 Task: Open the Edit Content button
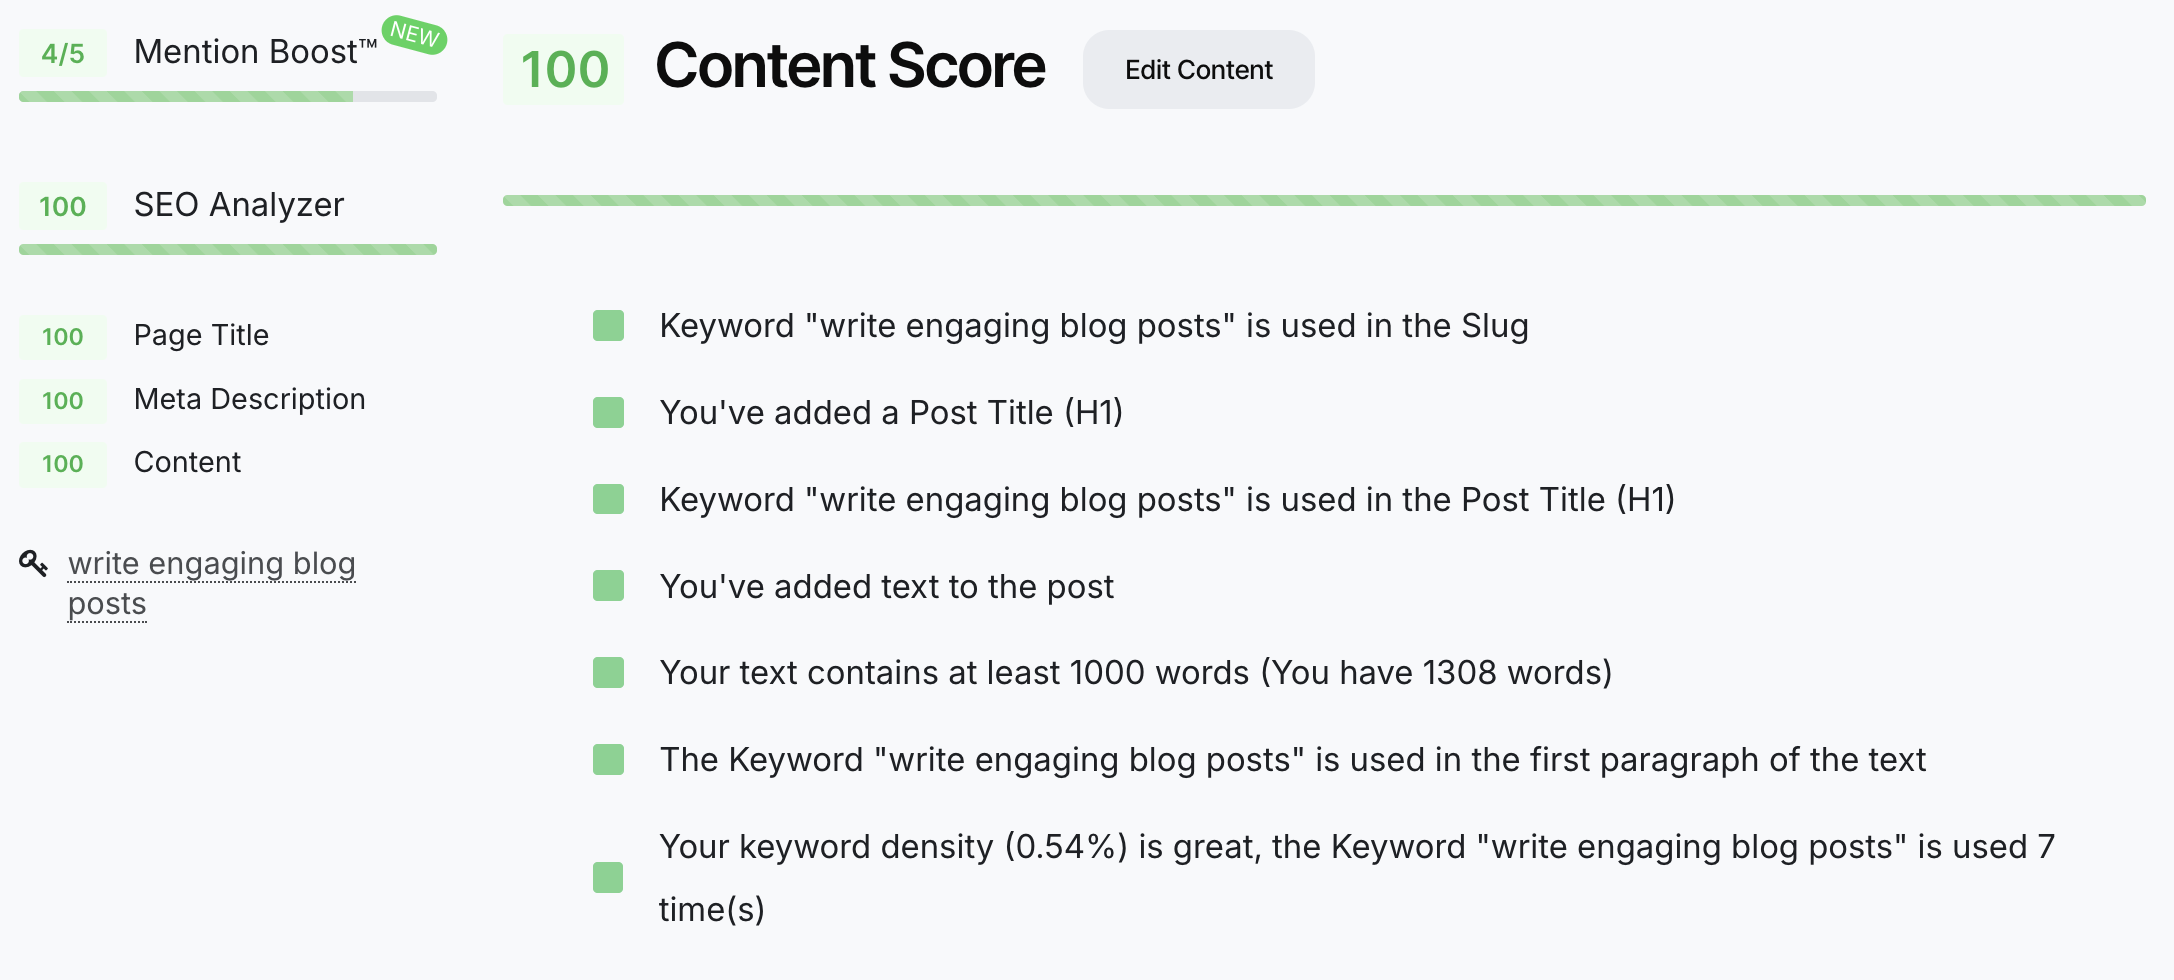[x=1198, y=70]
